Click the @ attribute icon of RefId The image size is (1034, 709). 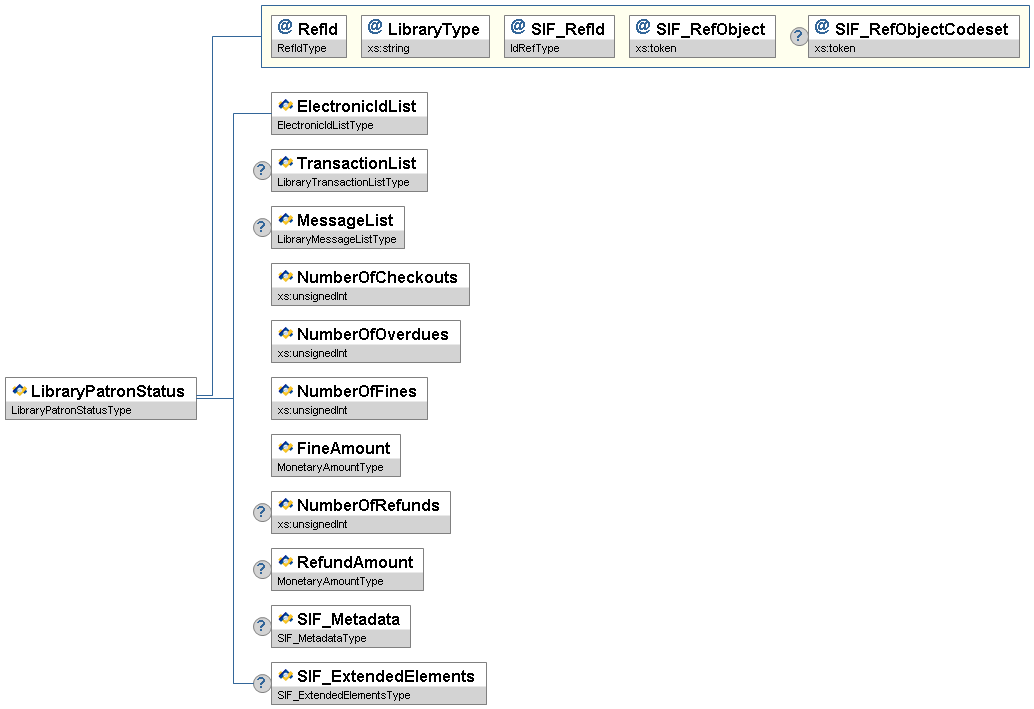[x=285, y=28]
